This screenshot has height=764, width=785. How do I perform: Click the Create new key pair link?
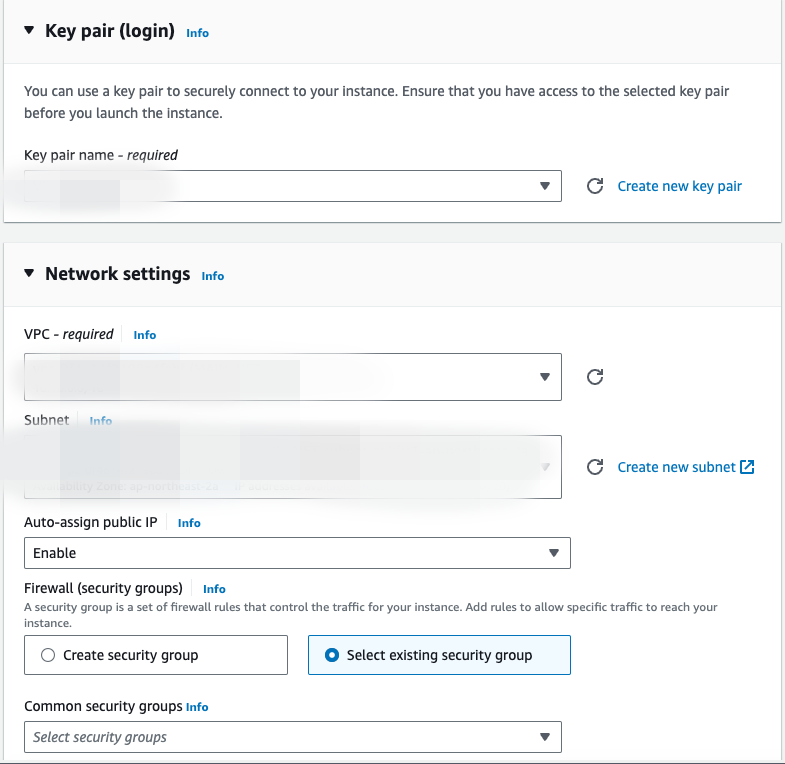pyautogui.click(x=679, y=186)
